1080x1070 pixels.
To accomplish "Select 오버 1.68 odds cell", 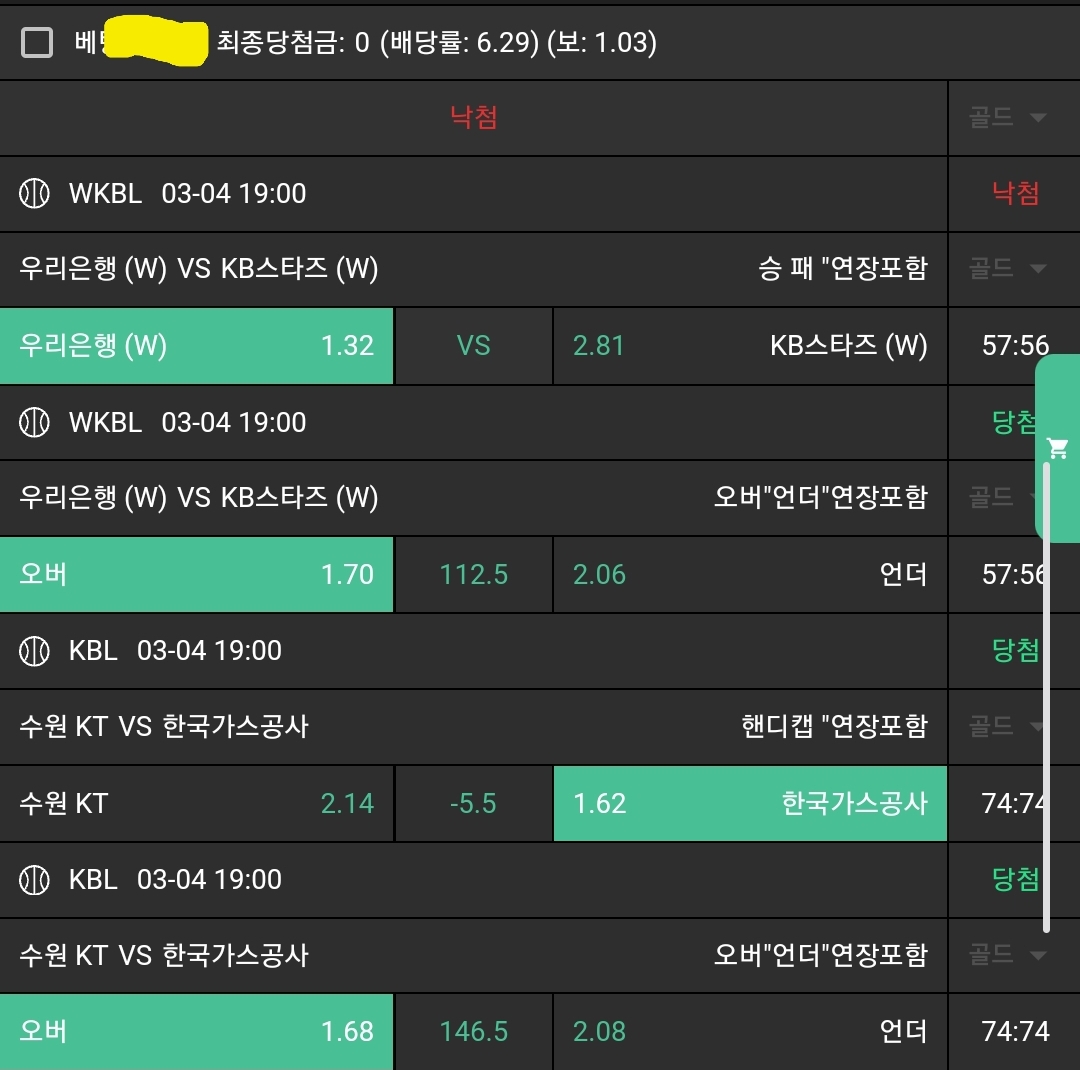I will pos(197,1031).
